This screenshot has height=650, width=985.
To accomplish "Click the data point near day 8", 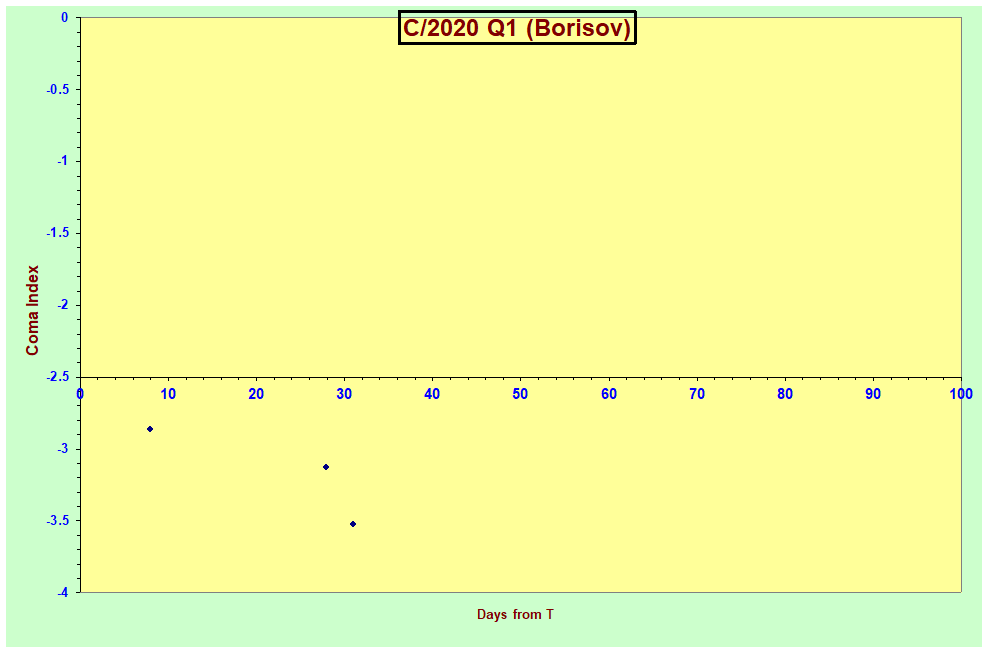I will point(150,429).
